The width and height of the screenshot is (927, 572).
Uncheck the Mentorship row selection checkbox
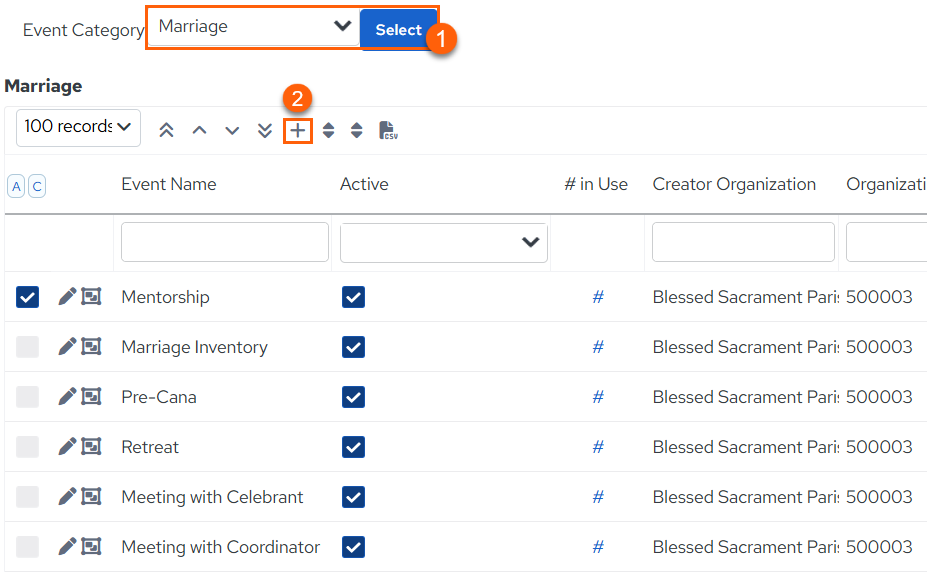tap(27, 297)
